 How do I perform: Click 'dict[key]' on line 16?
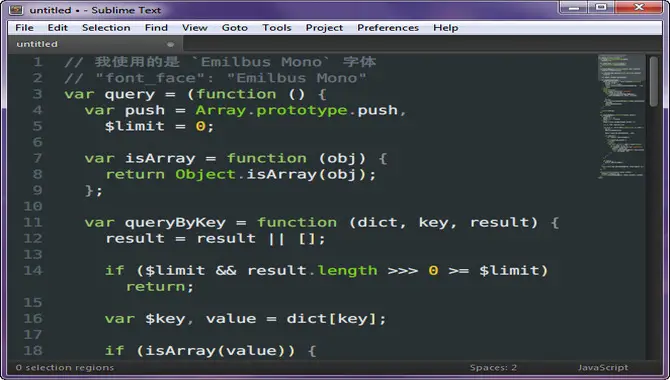(x=331, y=319)
